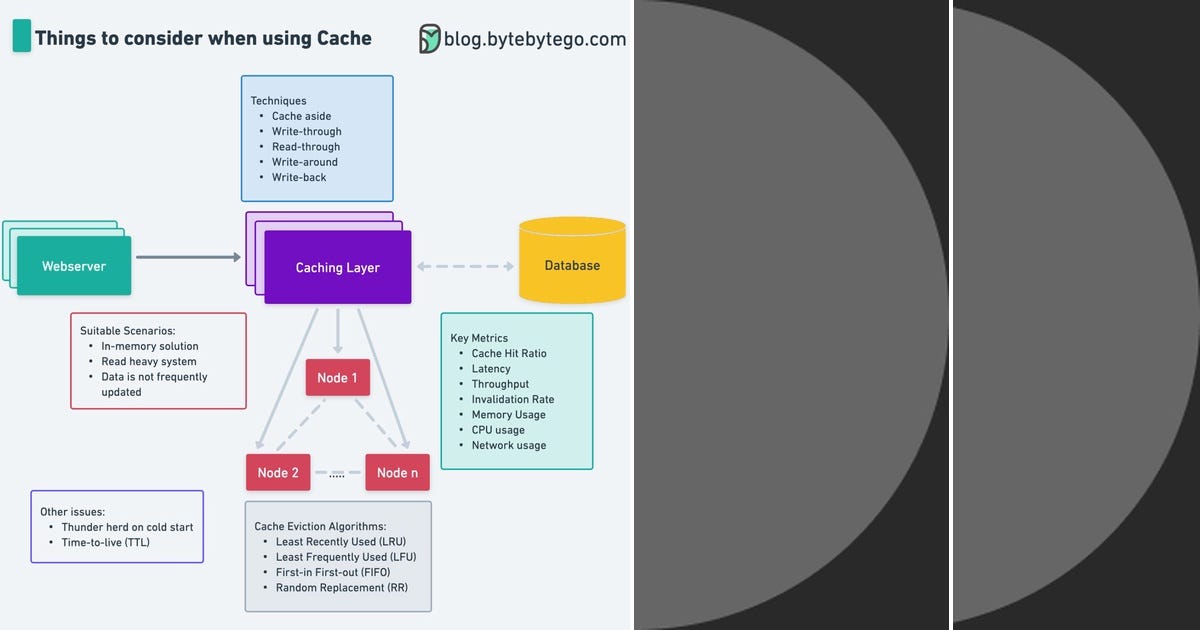Toggle the Cache aside technique entry

click(302, 116)
